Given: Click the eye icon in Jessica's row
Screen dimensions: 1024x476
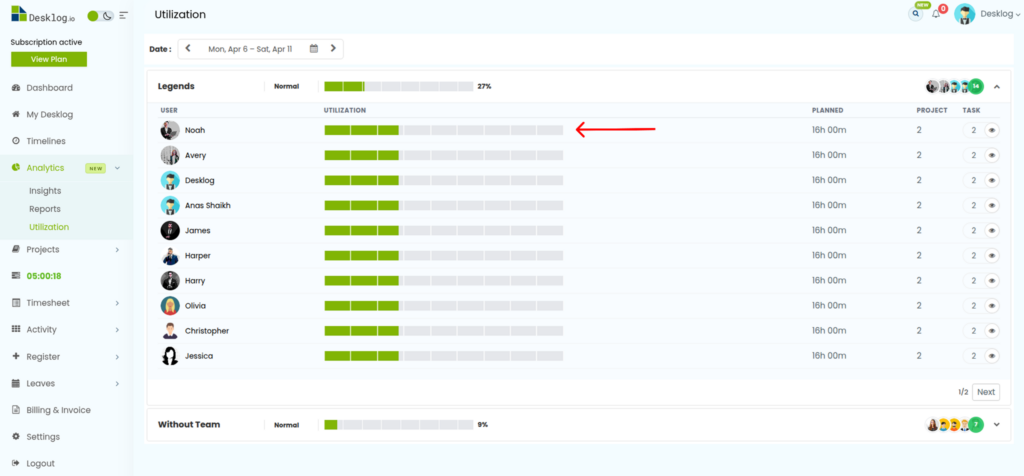Looking at the screenshot, I should coord(991,356).
